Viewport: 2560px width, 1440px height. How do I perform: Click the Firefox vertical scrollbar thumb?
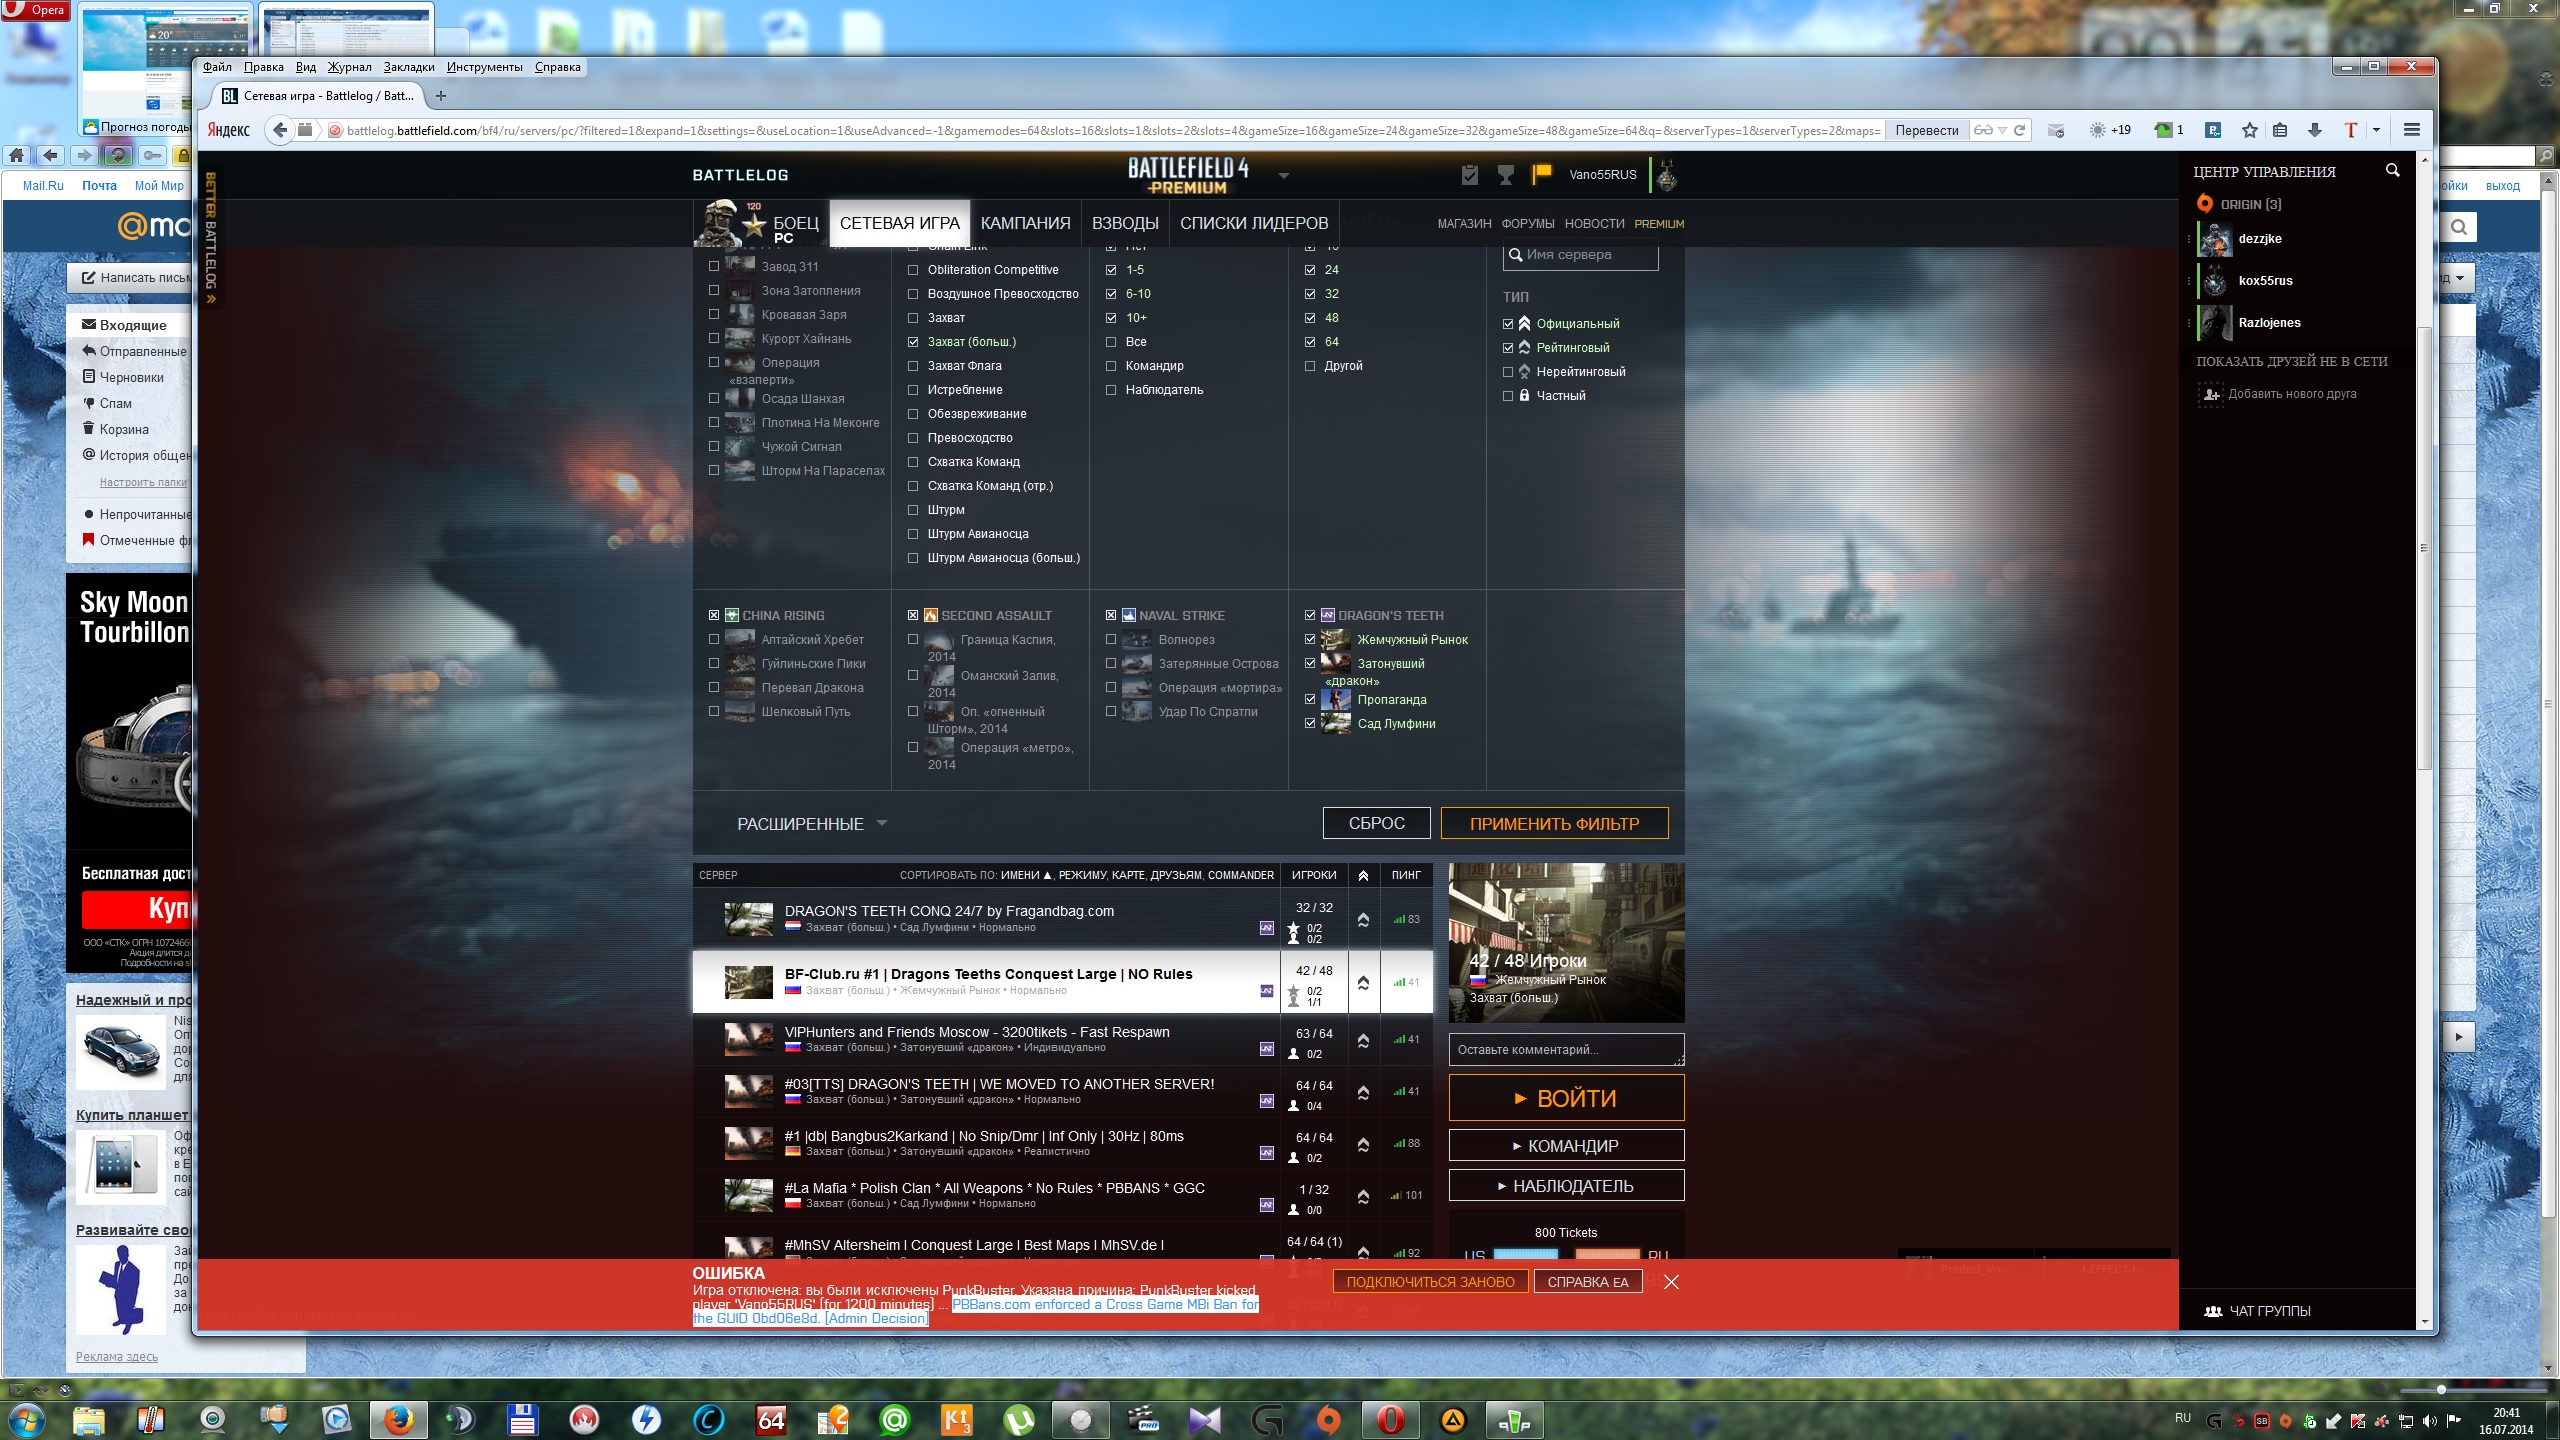(2424, 548)
